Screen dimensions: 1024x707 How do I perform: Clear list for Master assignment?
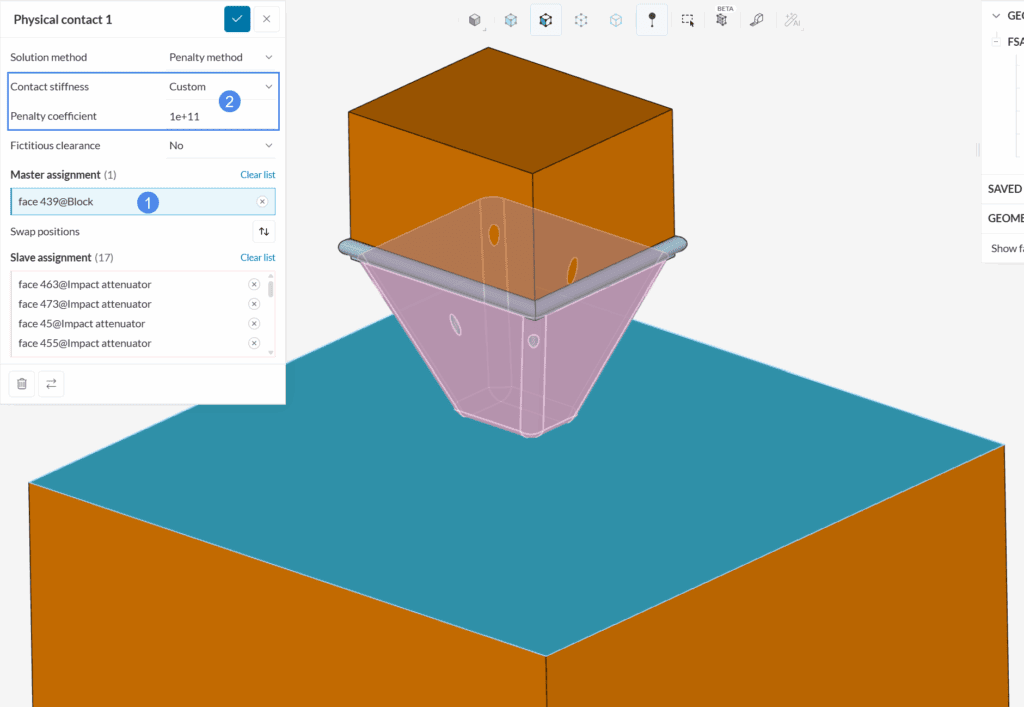click(x=257, y=175)
